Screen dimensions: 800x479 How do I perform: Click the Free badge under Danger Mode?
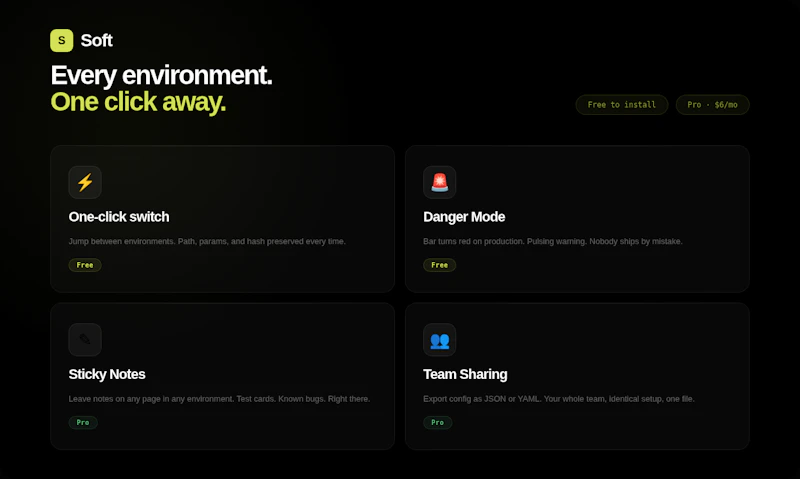tap(439, 265)
